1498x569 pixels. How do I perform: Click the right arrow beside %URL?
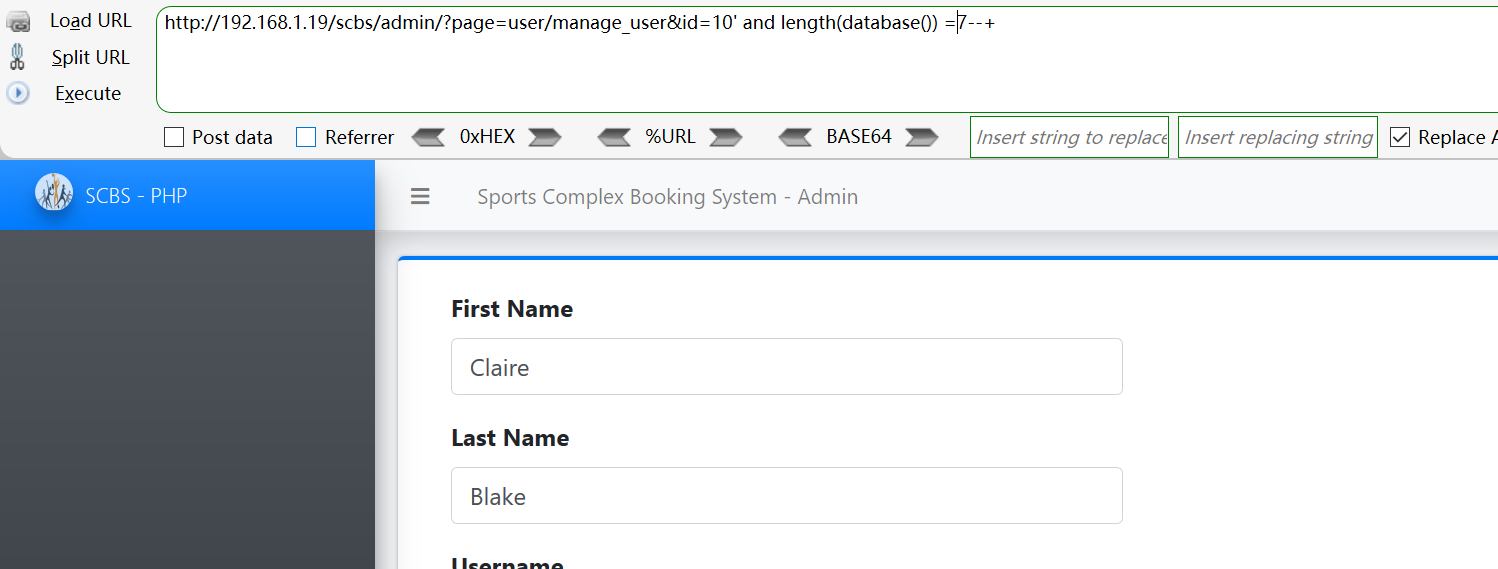click(725, 137)
